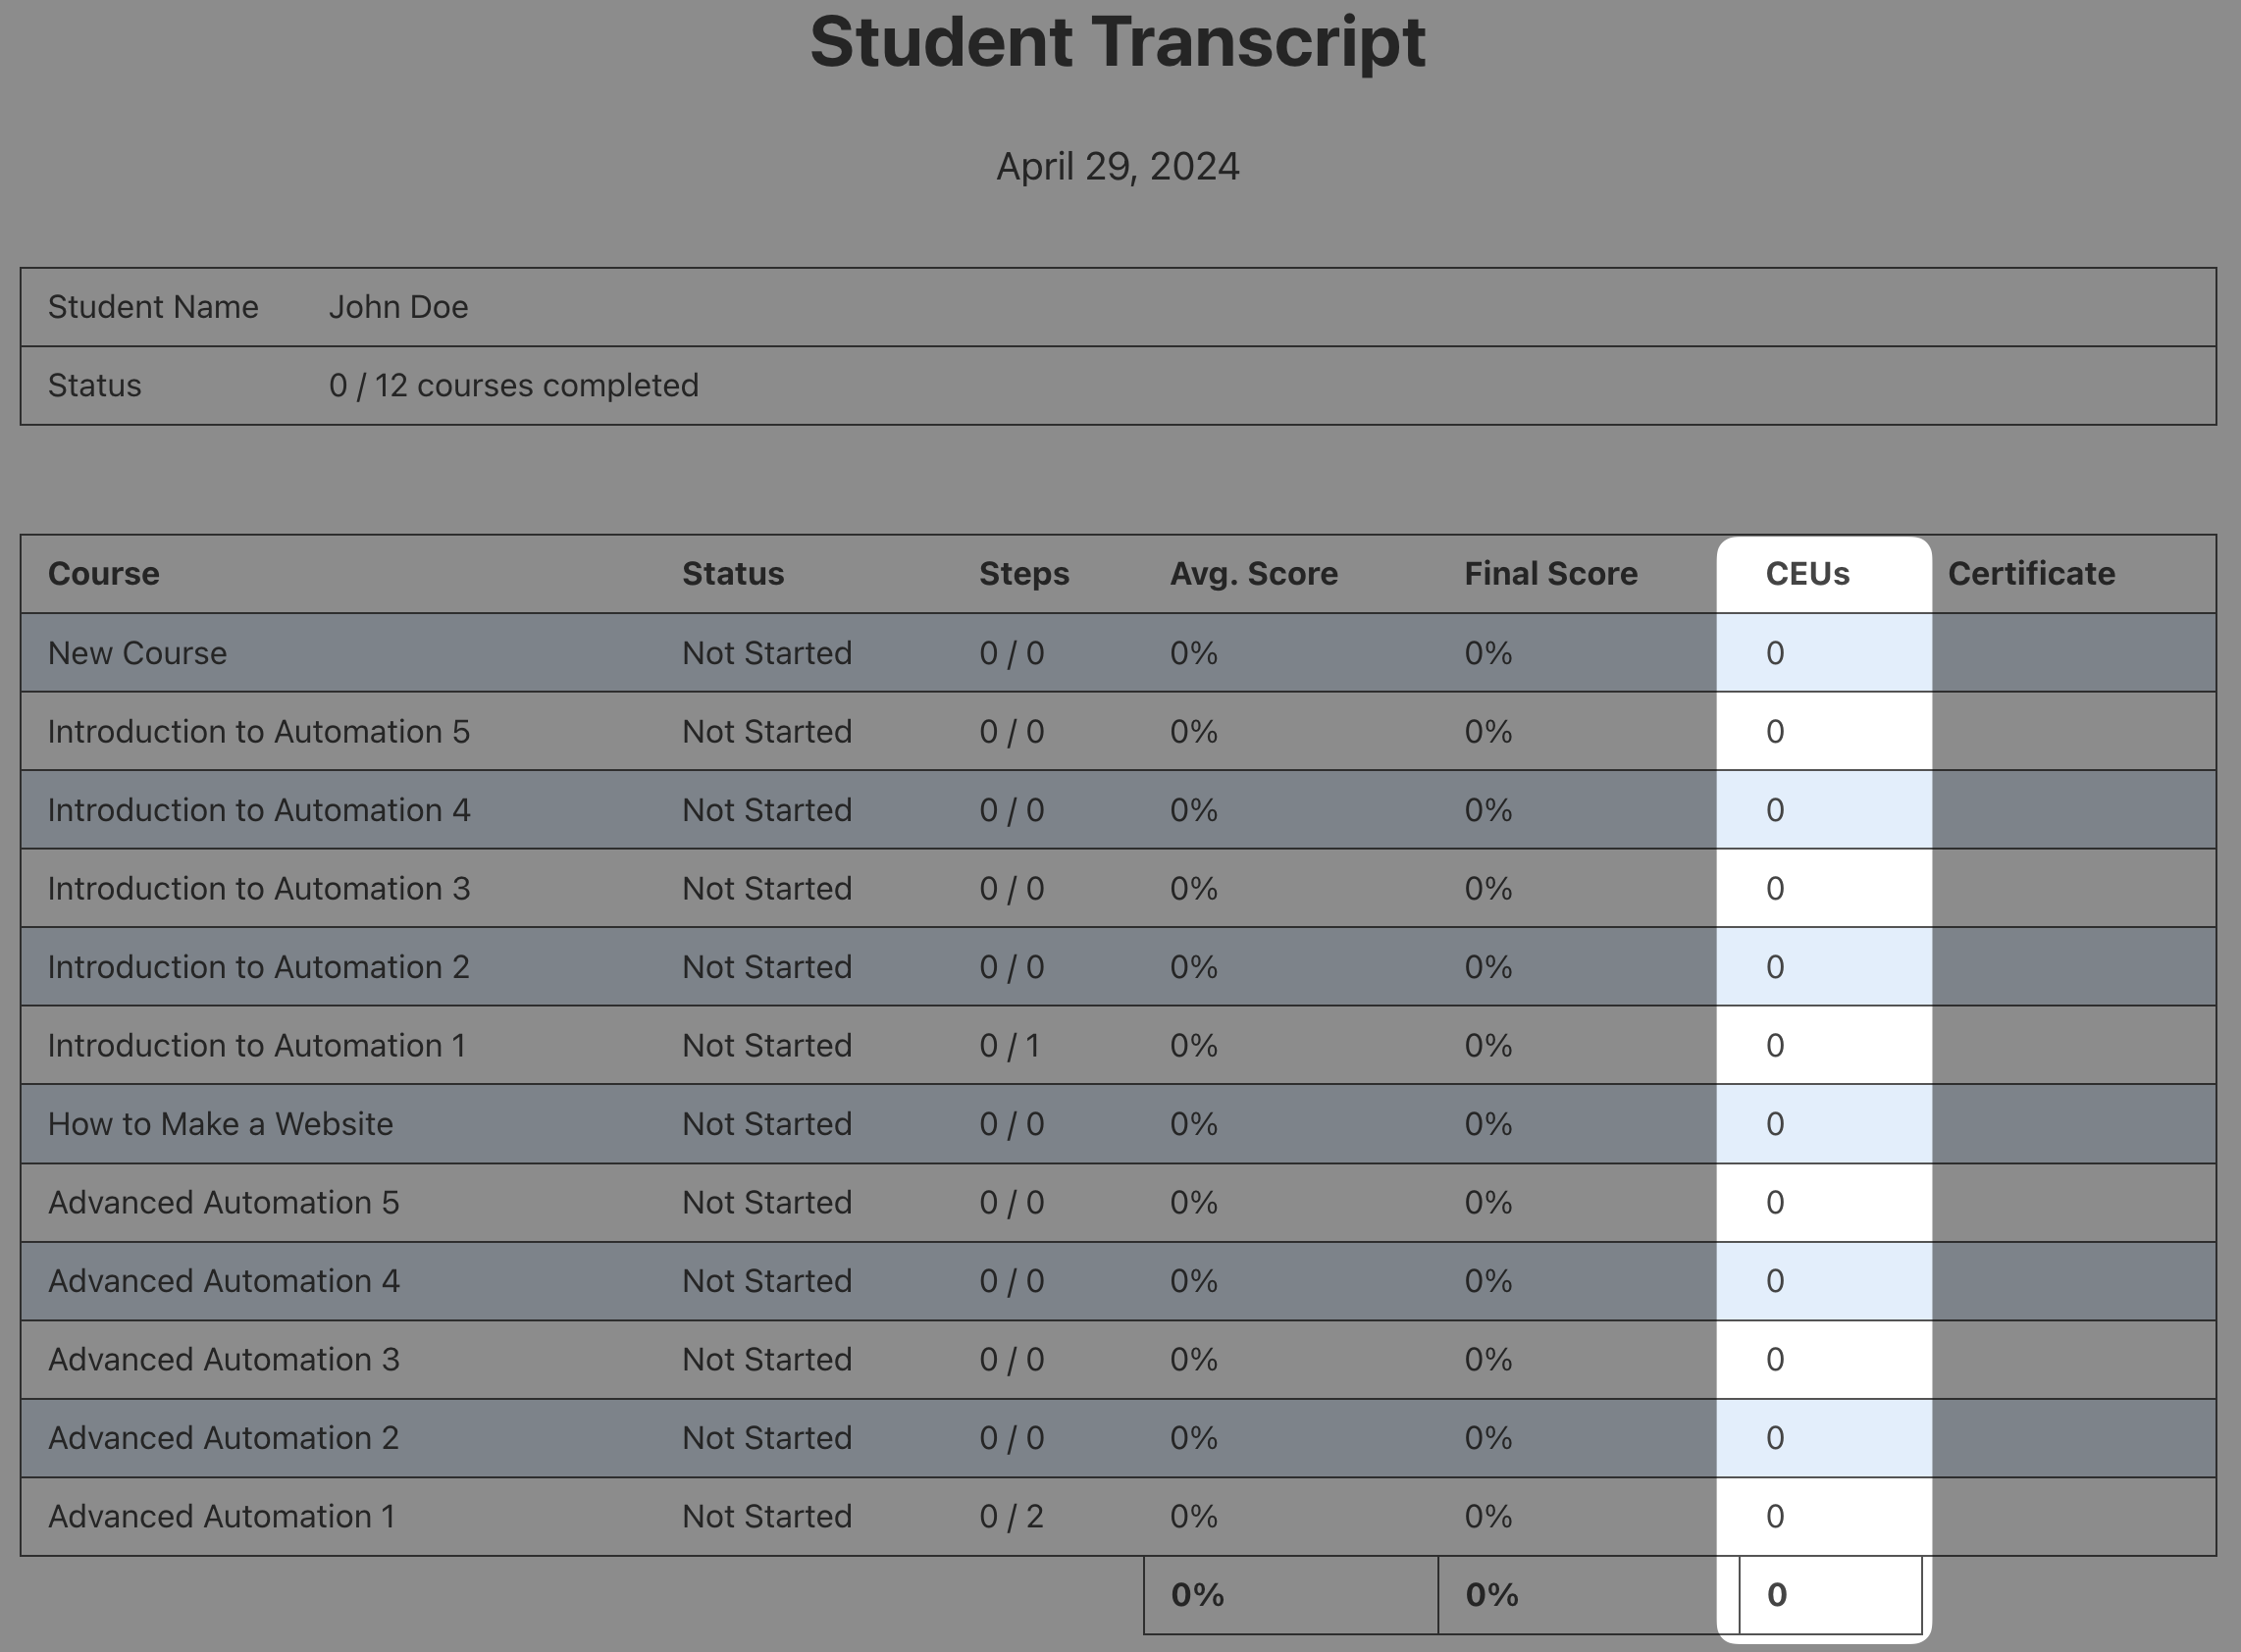Open Introduction to Automation 5 course
Viewport: 2241px width, 1652px height.
[x=258, y=732]
